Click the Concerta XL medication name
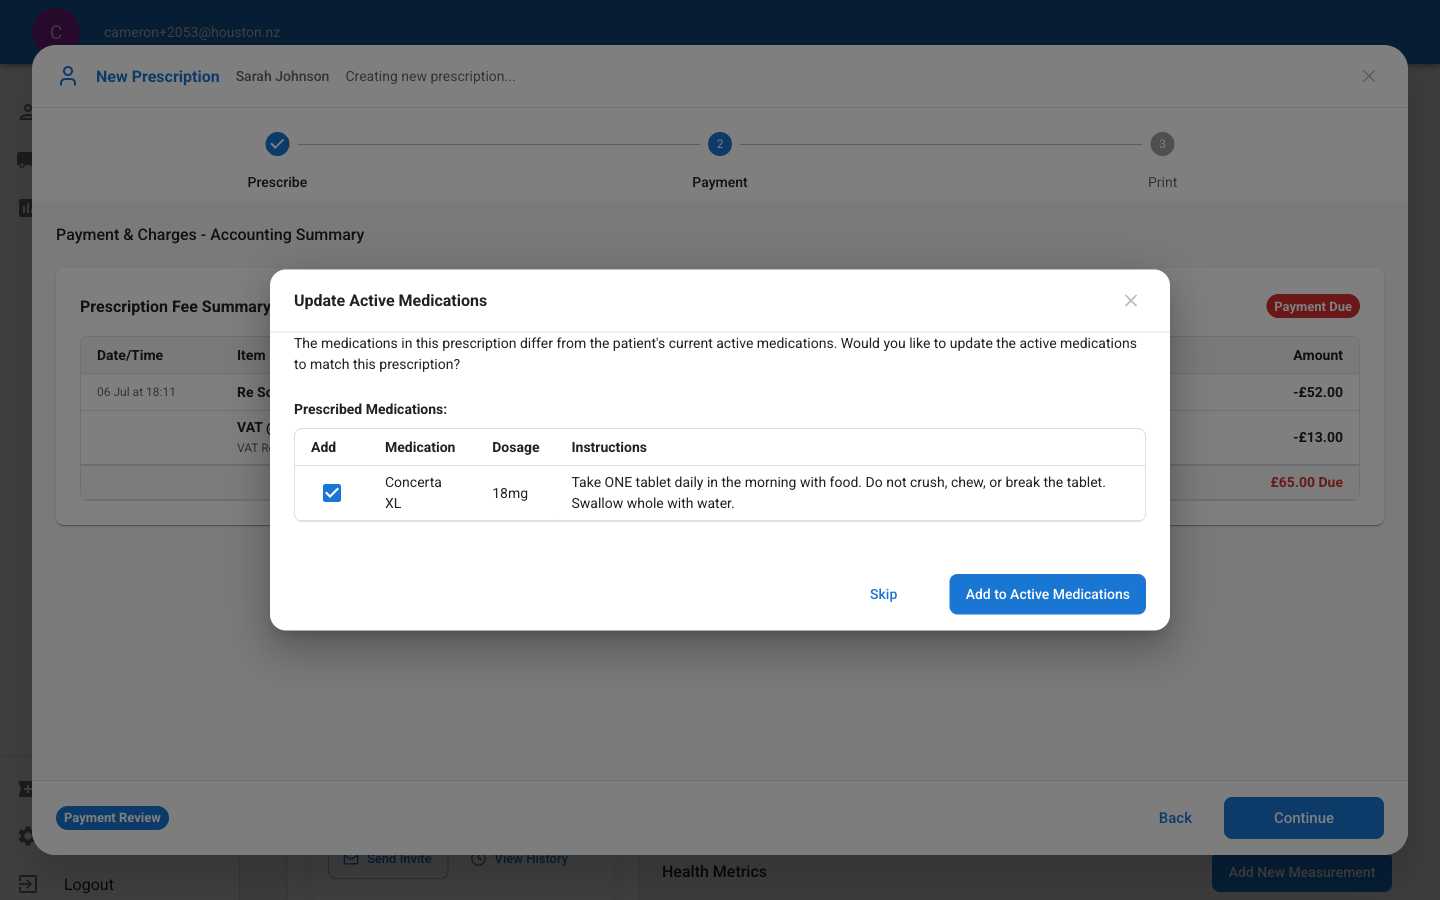 413,493
